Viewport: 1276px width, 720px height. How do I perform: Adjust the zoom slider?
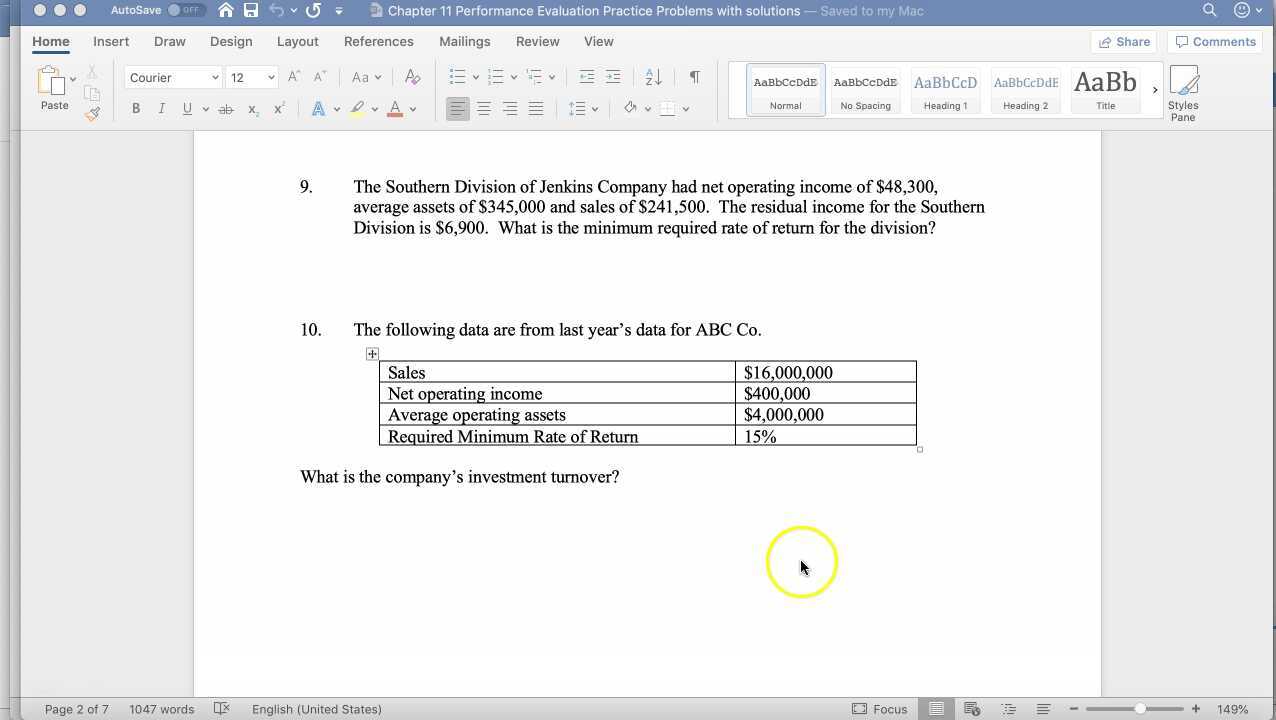[x=1139, y=709]
